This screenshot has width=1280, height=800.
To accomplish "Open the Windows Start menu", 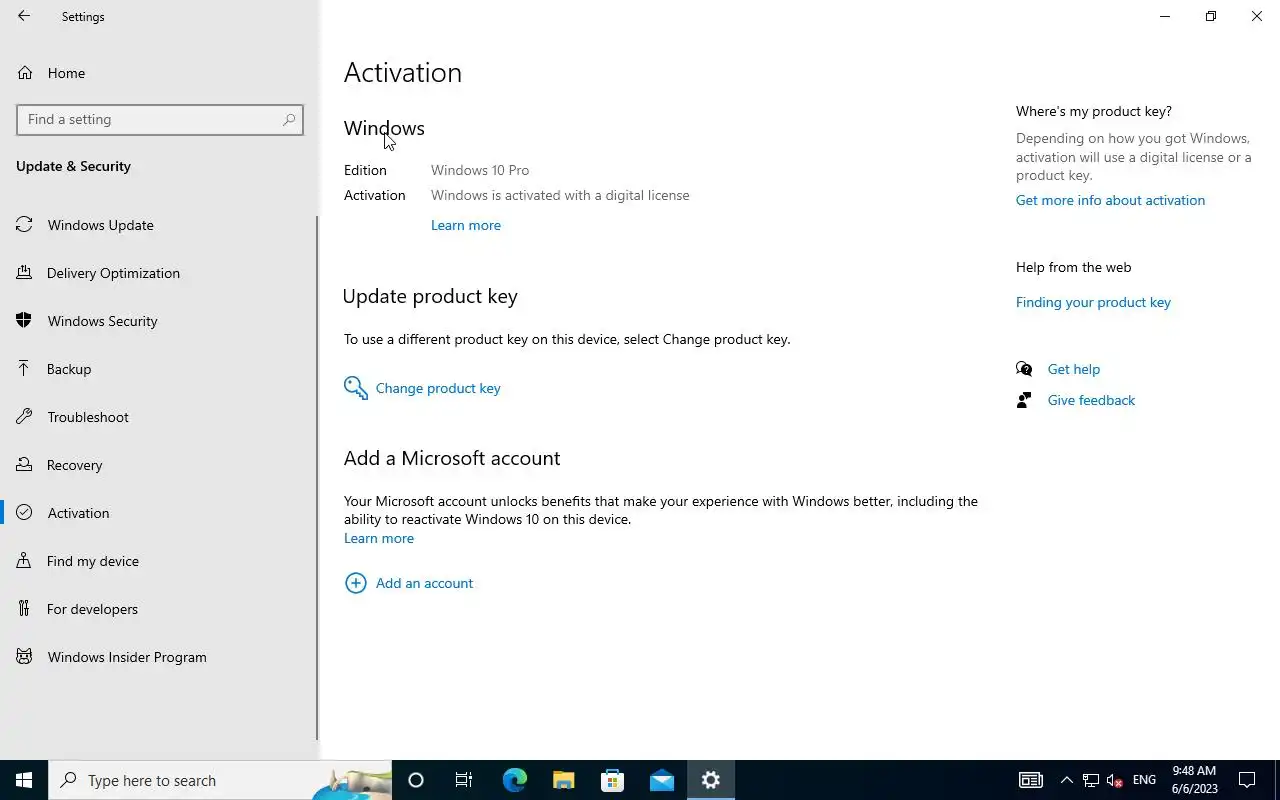I will click(24, 780).
